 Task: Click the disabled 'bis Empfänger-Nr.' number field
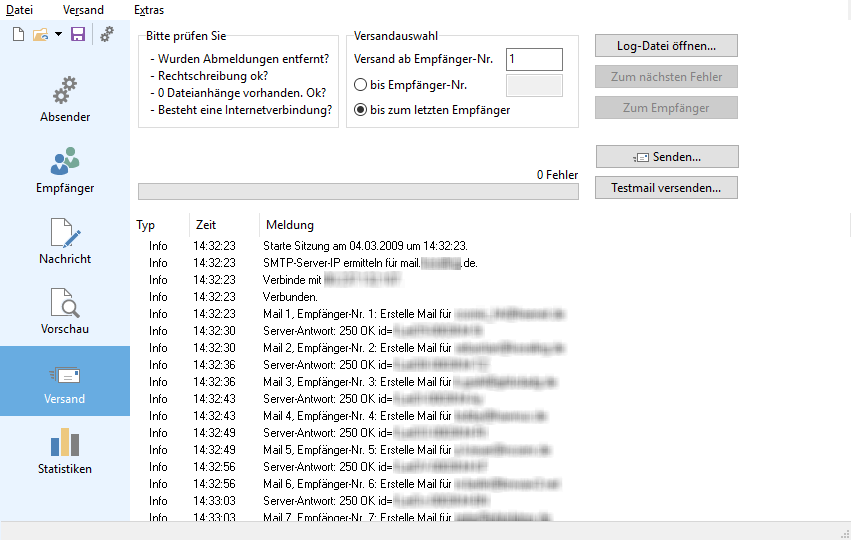pyautogui.click(x=534, y=85)
